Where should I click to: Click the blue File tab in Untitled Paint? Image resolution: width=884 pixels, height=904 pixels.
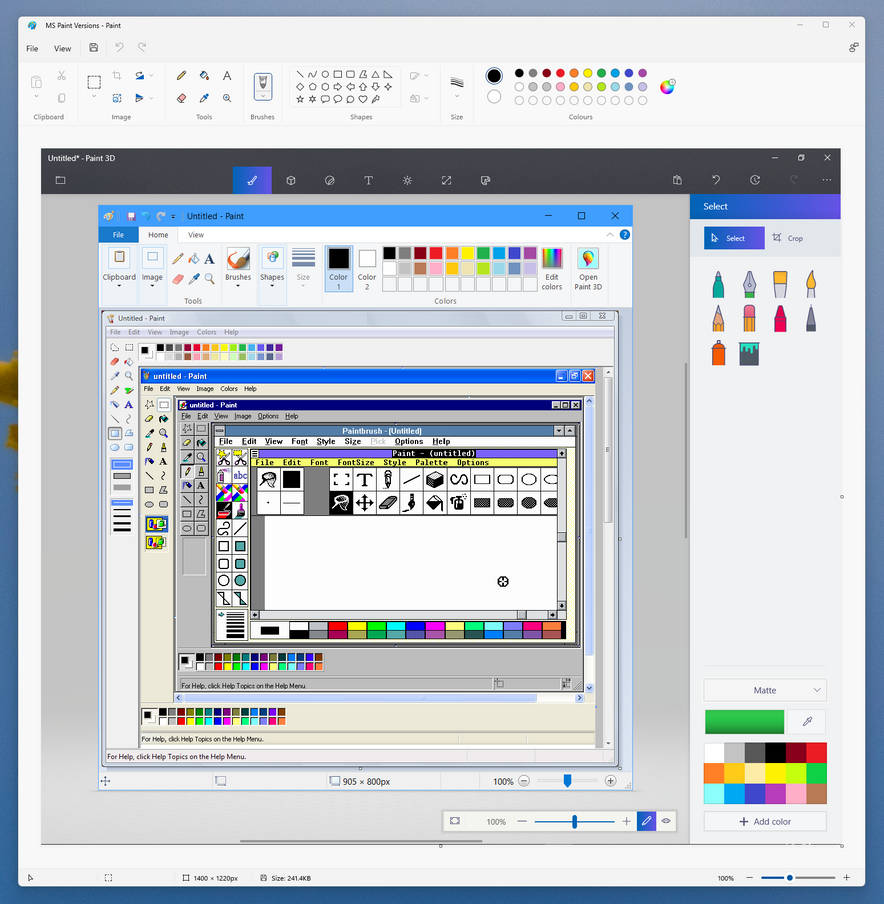click(118, 235)
